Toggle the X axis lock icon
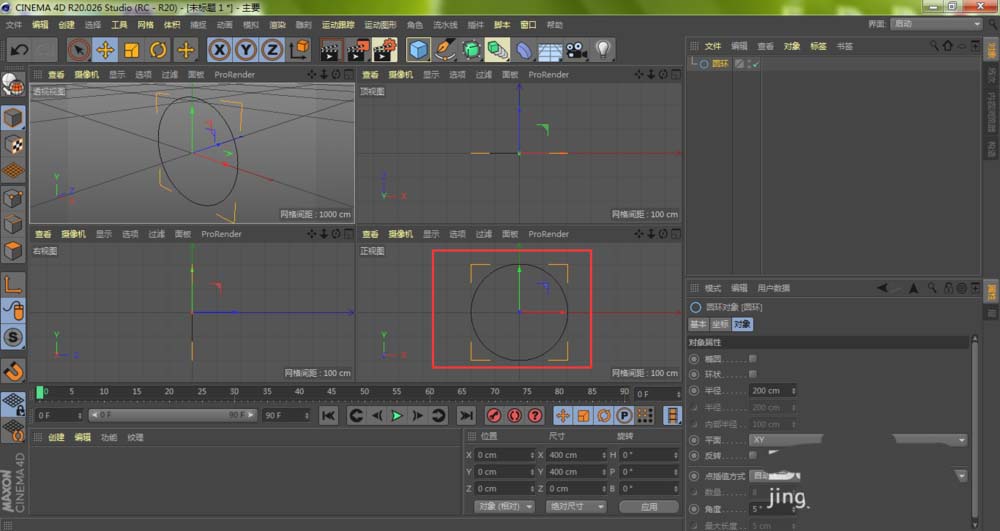 [x=219, y=49]
